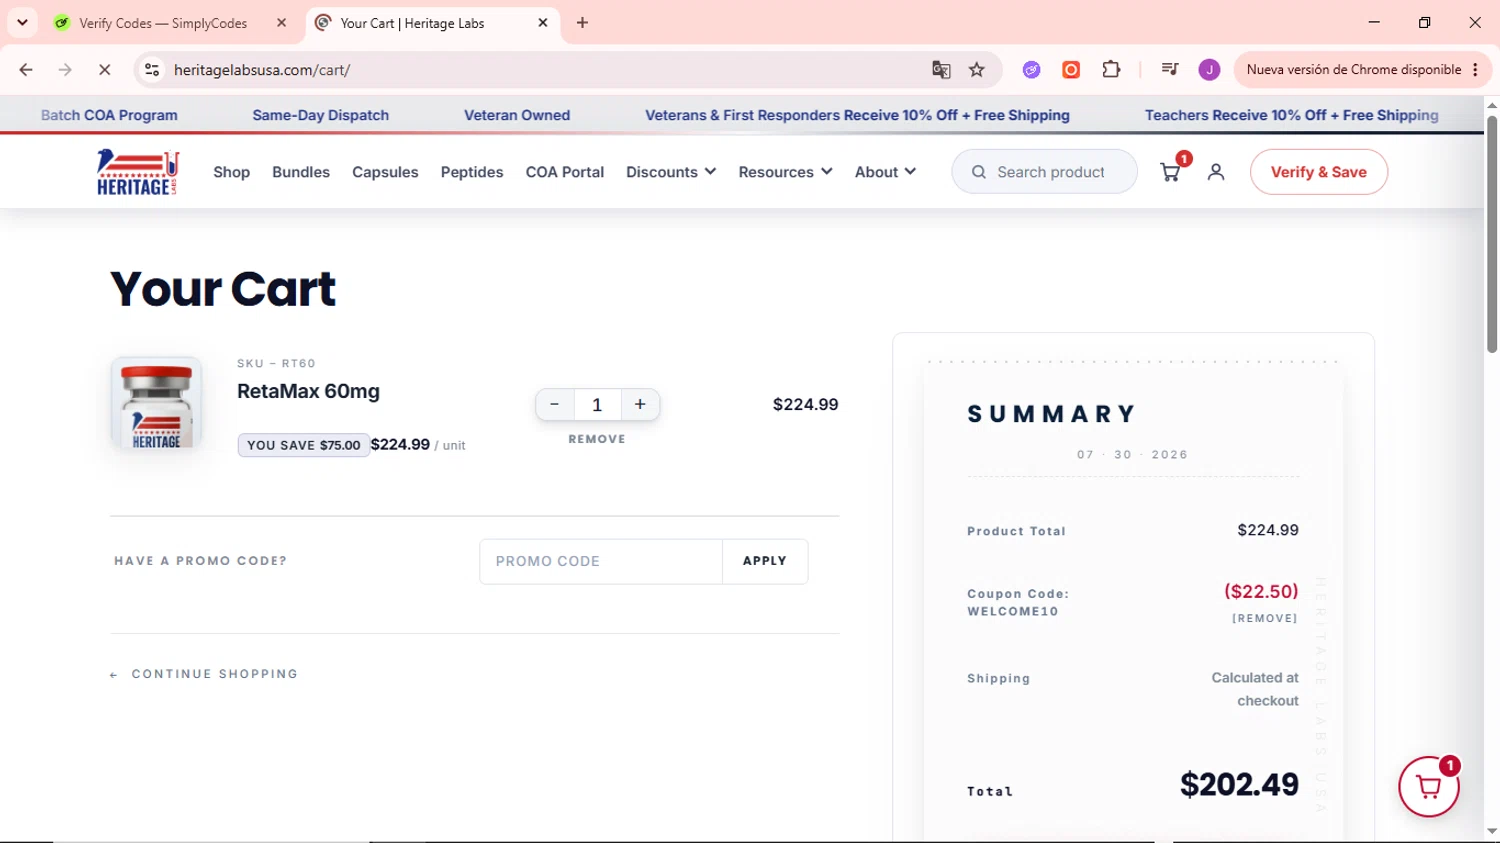This screenshot has height=843, width=1500.
Task: Close the Verify Codes SimplyCodes tab
Action: [x=282, y=23]
